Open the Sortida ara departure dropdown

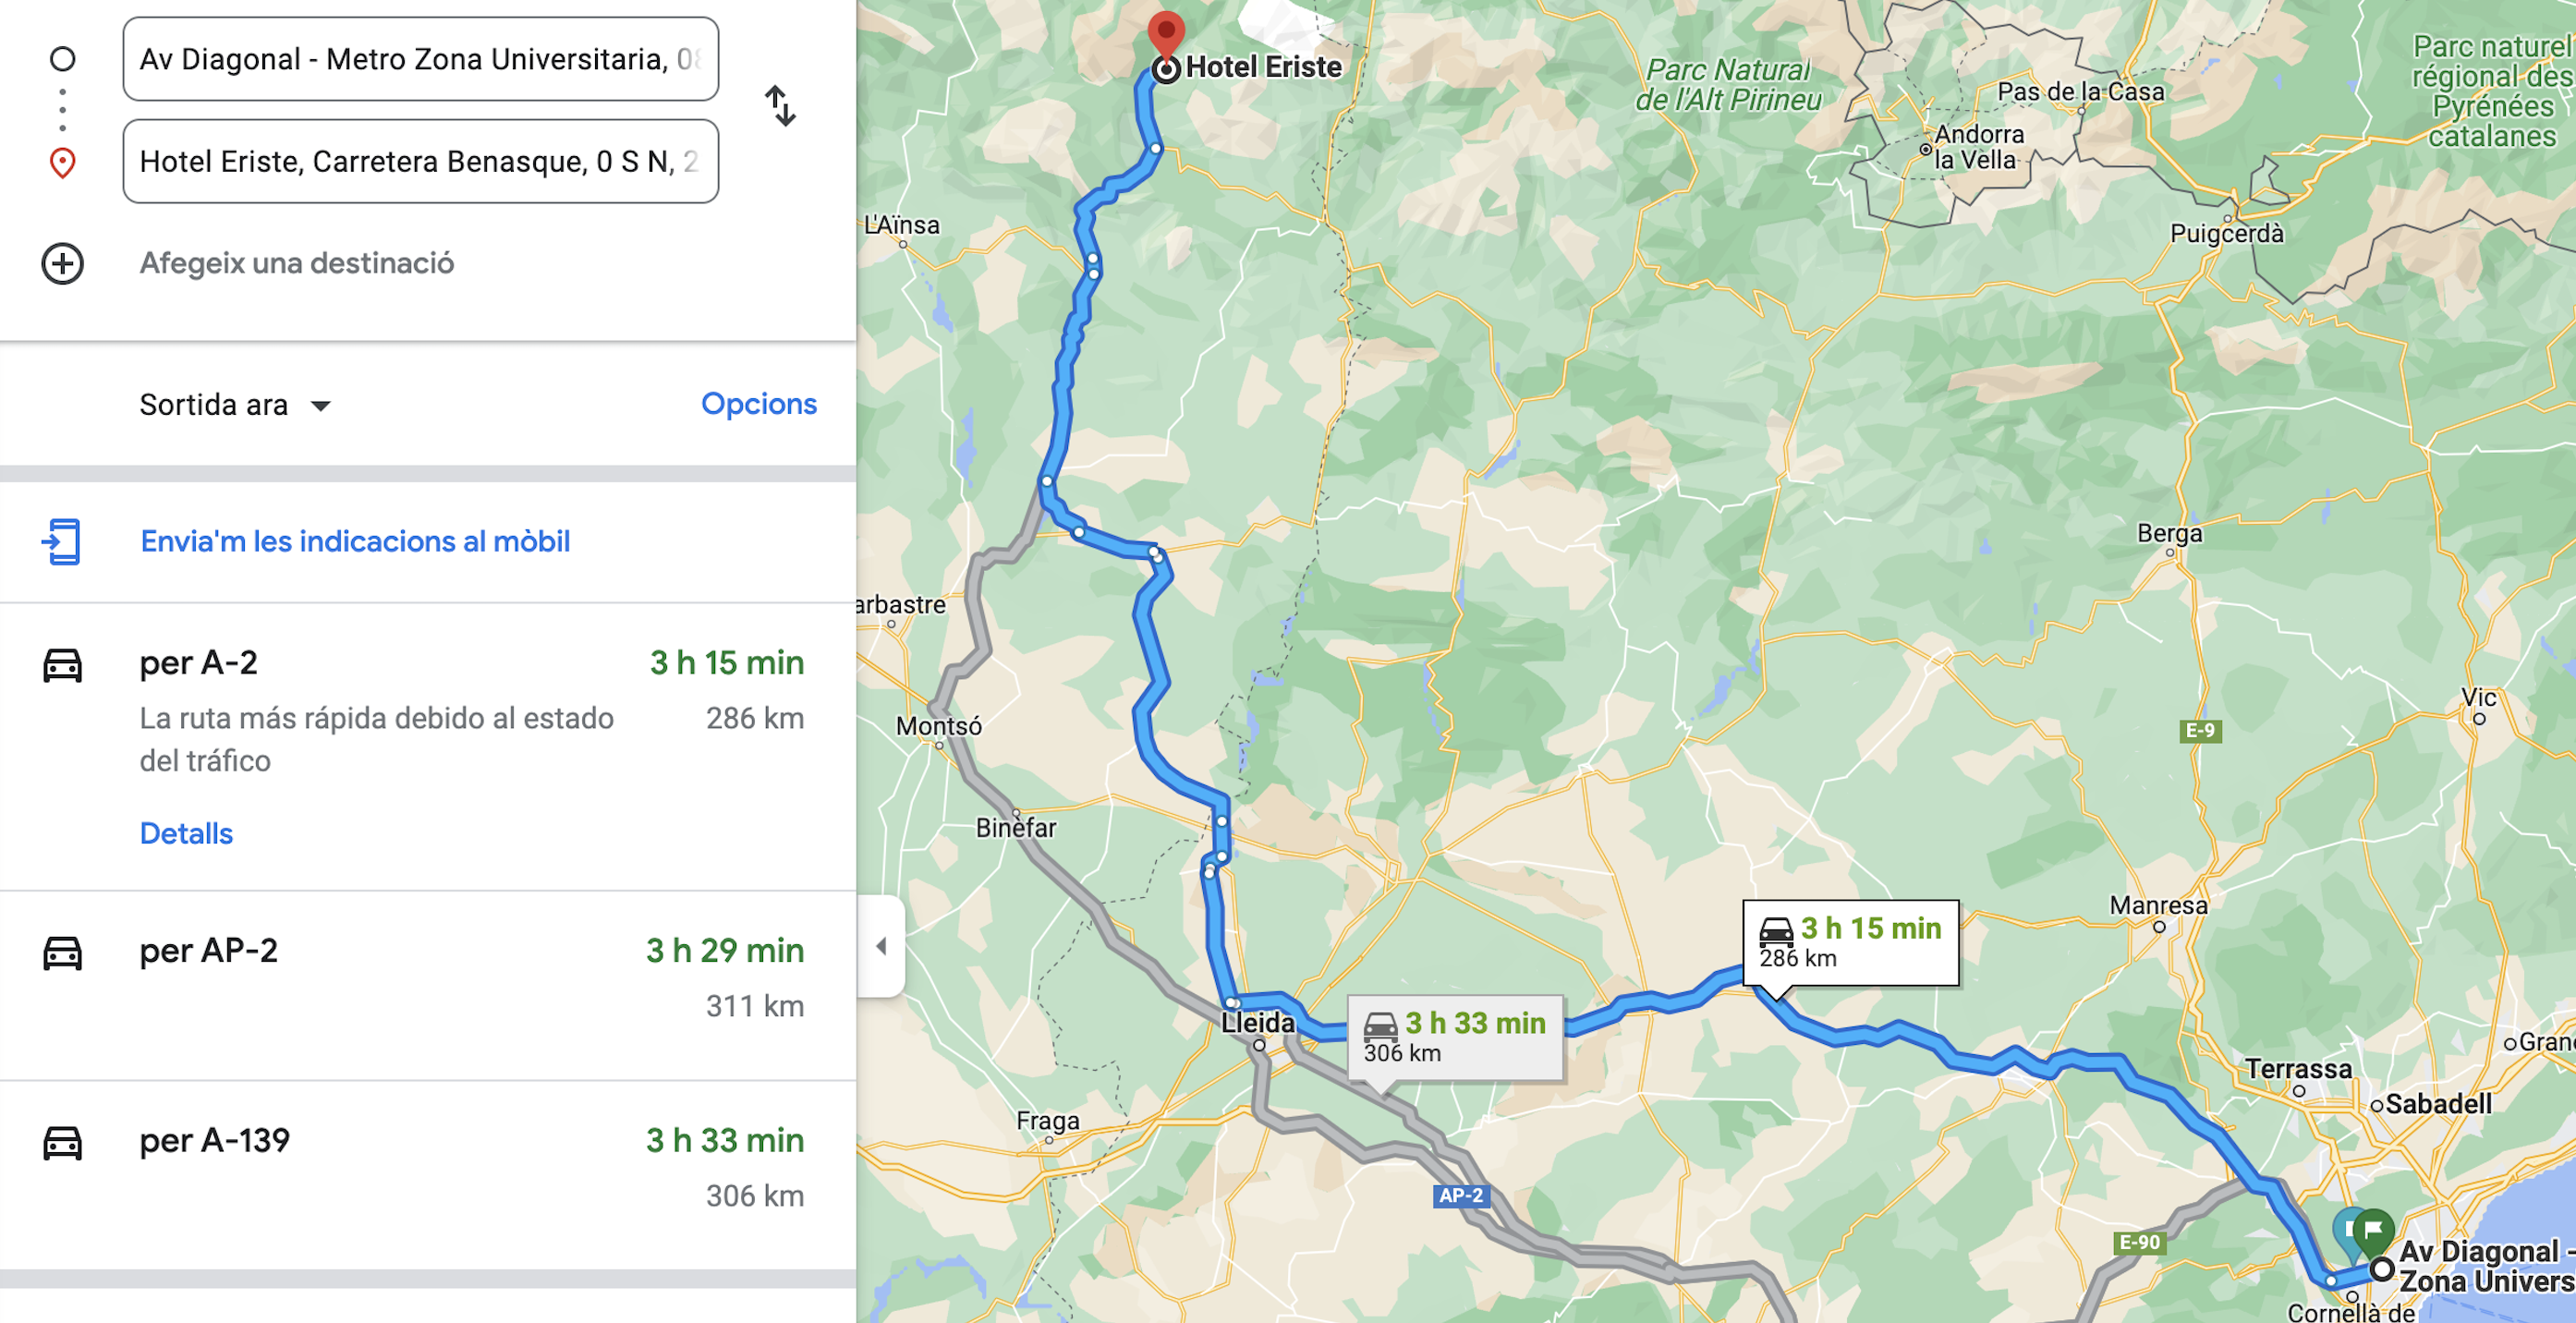235,405
